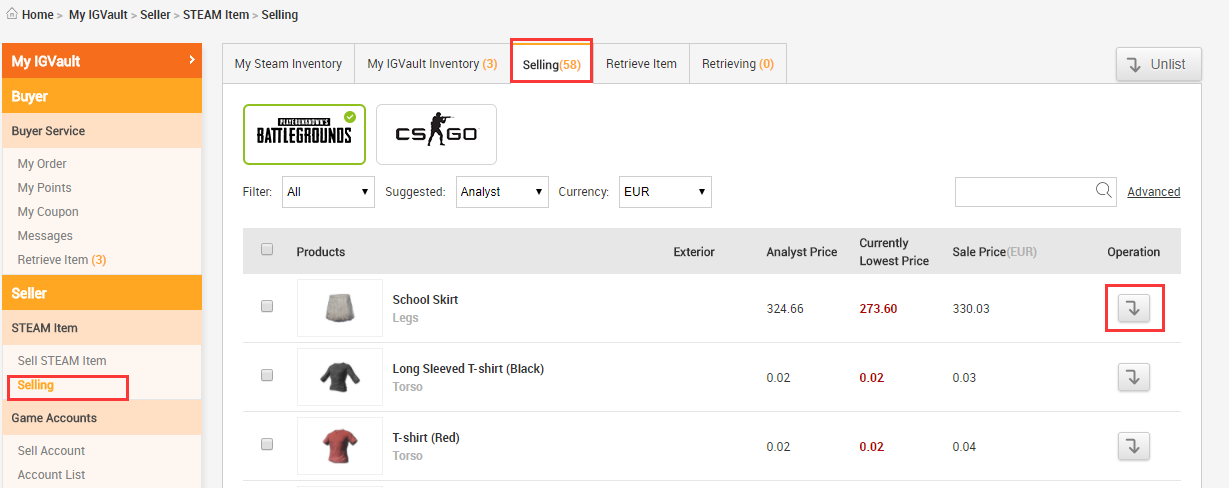Open T-shirt (Red) thumbnail
The width and height of the screenshot is (1229, 488).
click(x=340, y=446)
